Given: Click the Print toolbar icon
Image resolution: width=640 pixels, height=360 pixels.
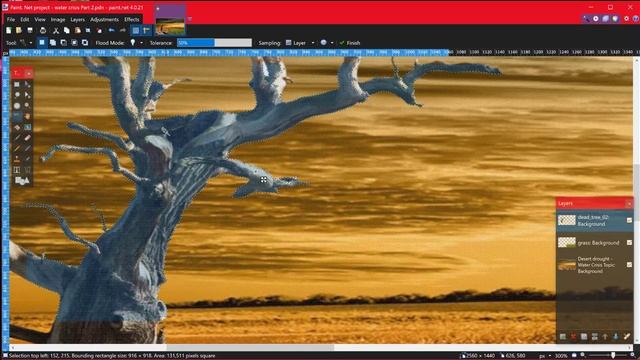Looking at the screenshot, I should [x=43, y=31].
